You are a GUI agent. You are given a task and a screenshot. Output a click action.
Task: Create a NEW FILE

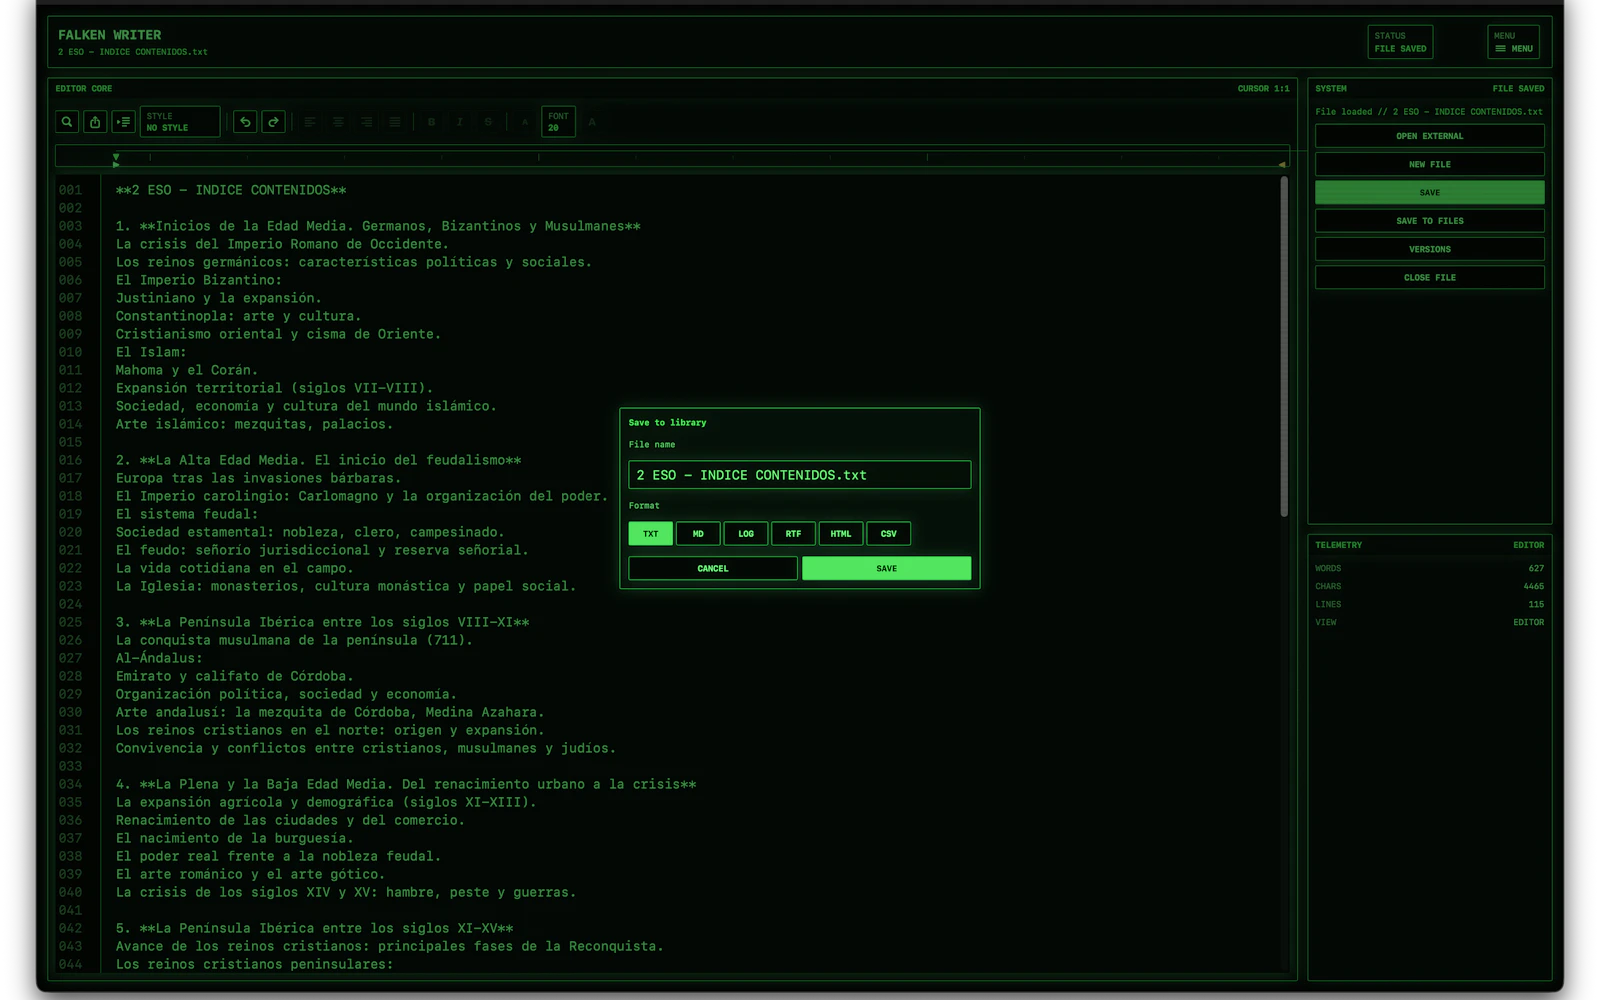coord(1430,164)
